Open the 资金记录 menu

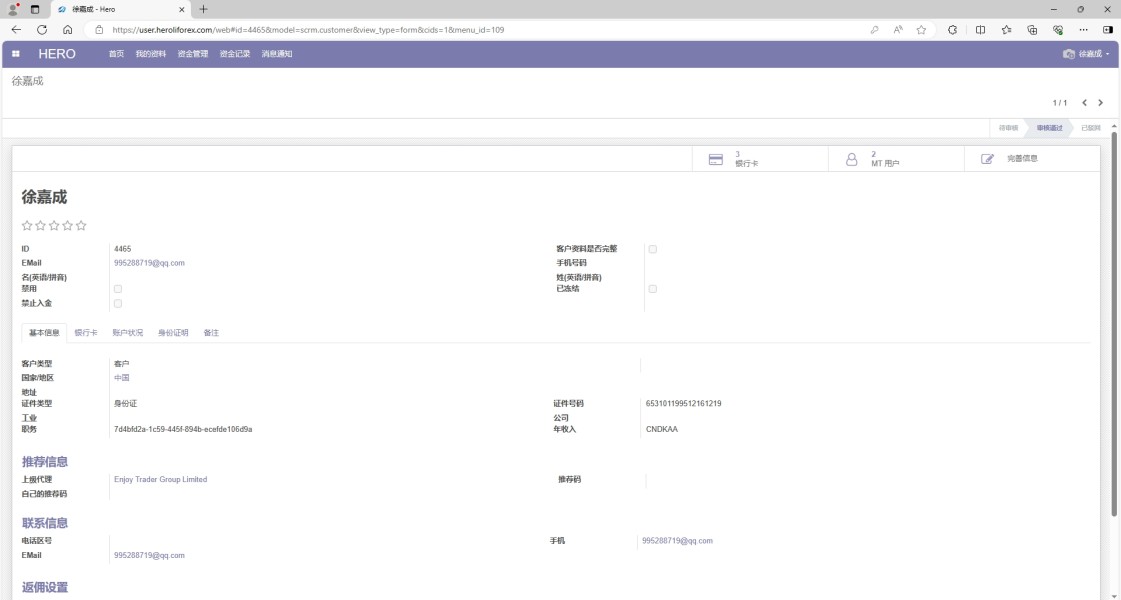[234, 54]
